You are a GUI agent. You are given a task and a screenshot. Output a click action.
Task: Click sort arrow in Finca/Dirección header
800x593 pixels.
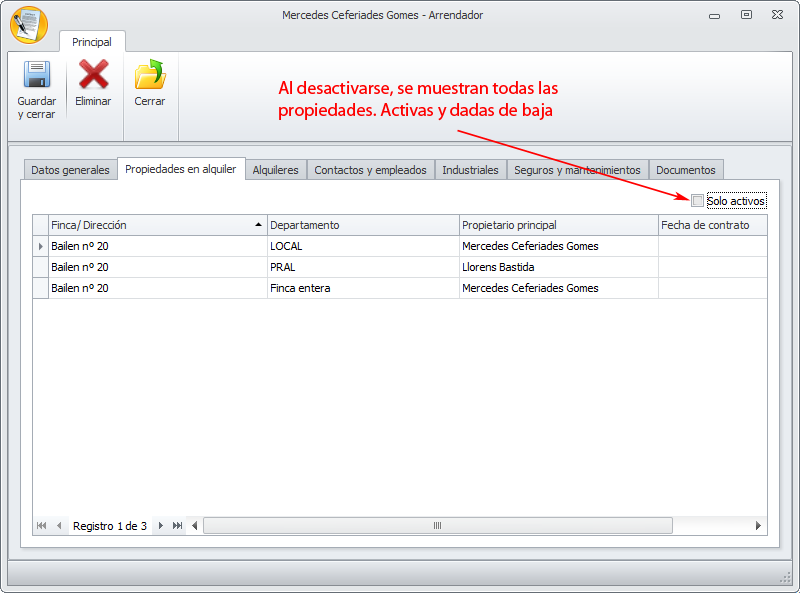tap(258, 225)
